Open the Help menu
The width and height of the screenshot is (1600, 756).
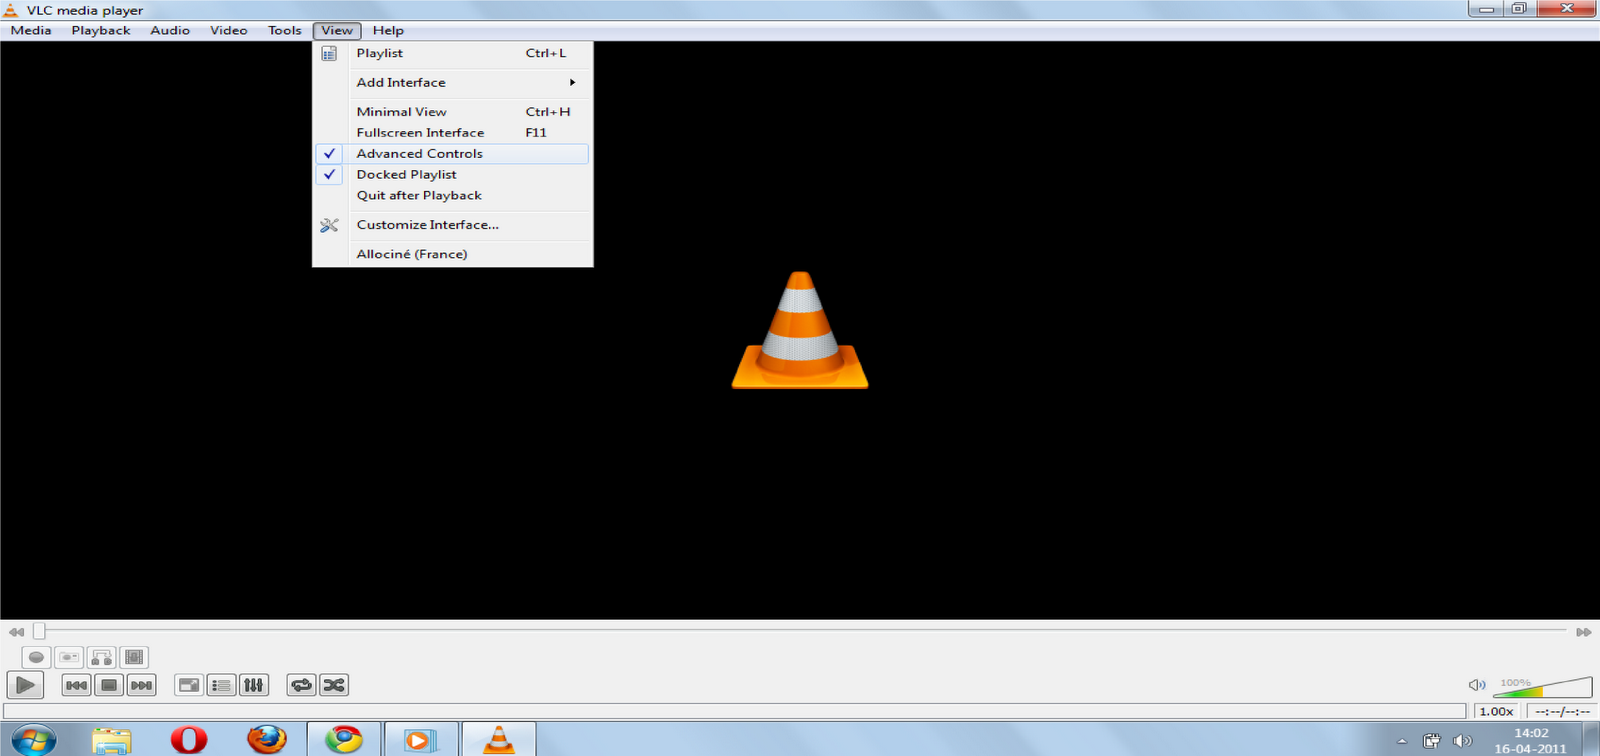(x=388, y=30)
